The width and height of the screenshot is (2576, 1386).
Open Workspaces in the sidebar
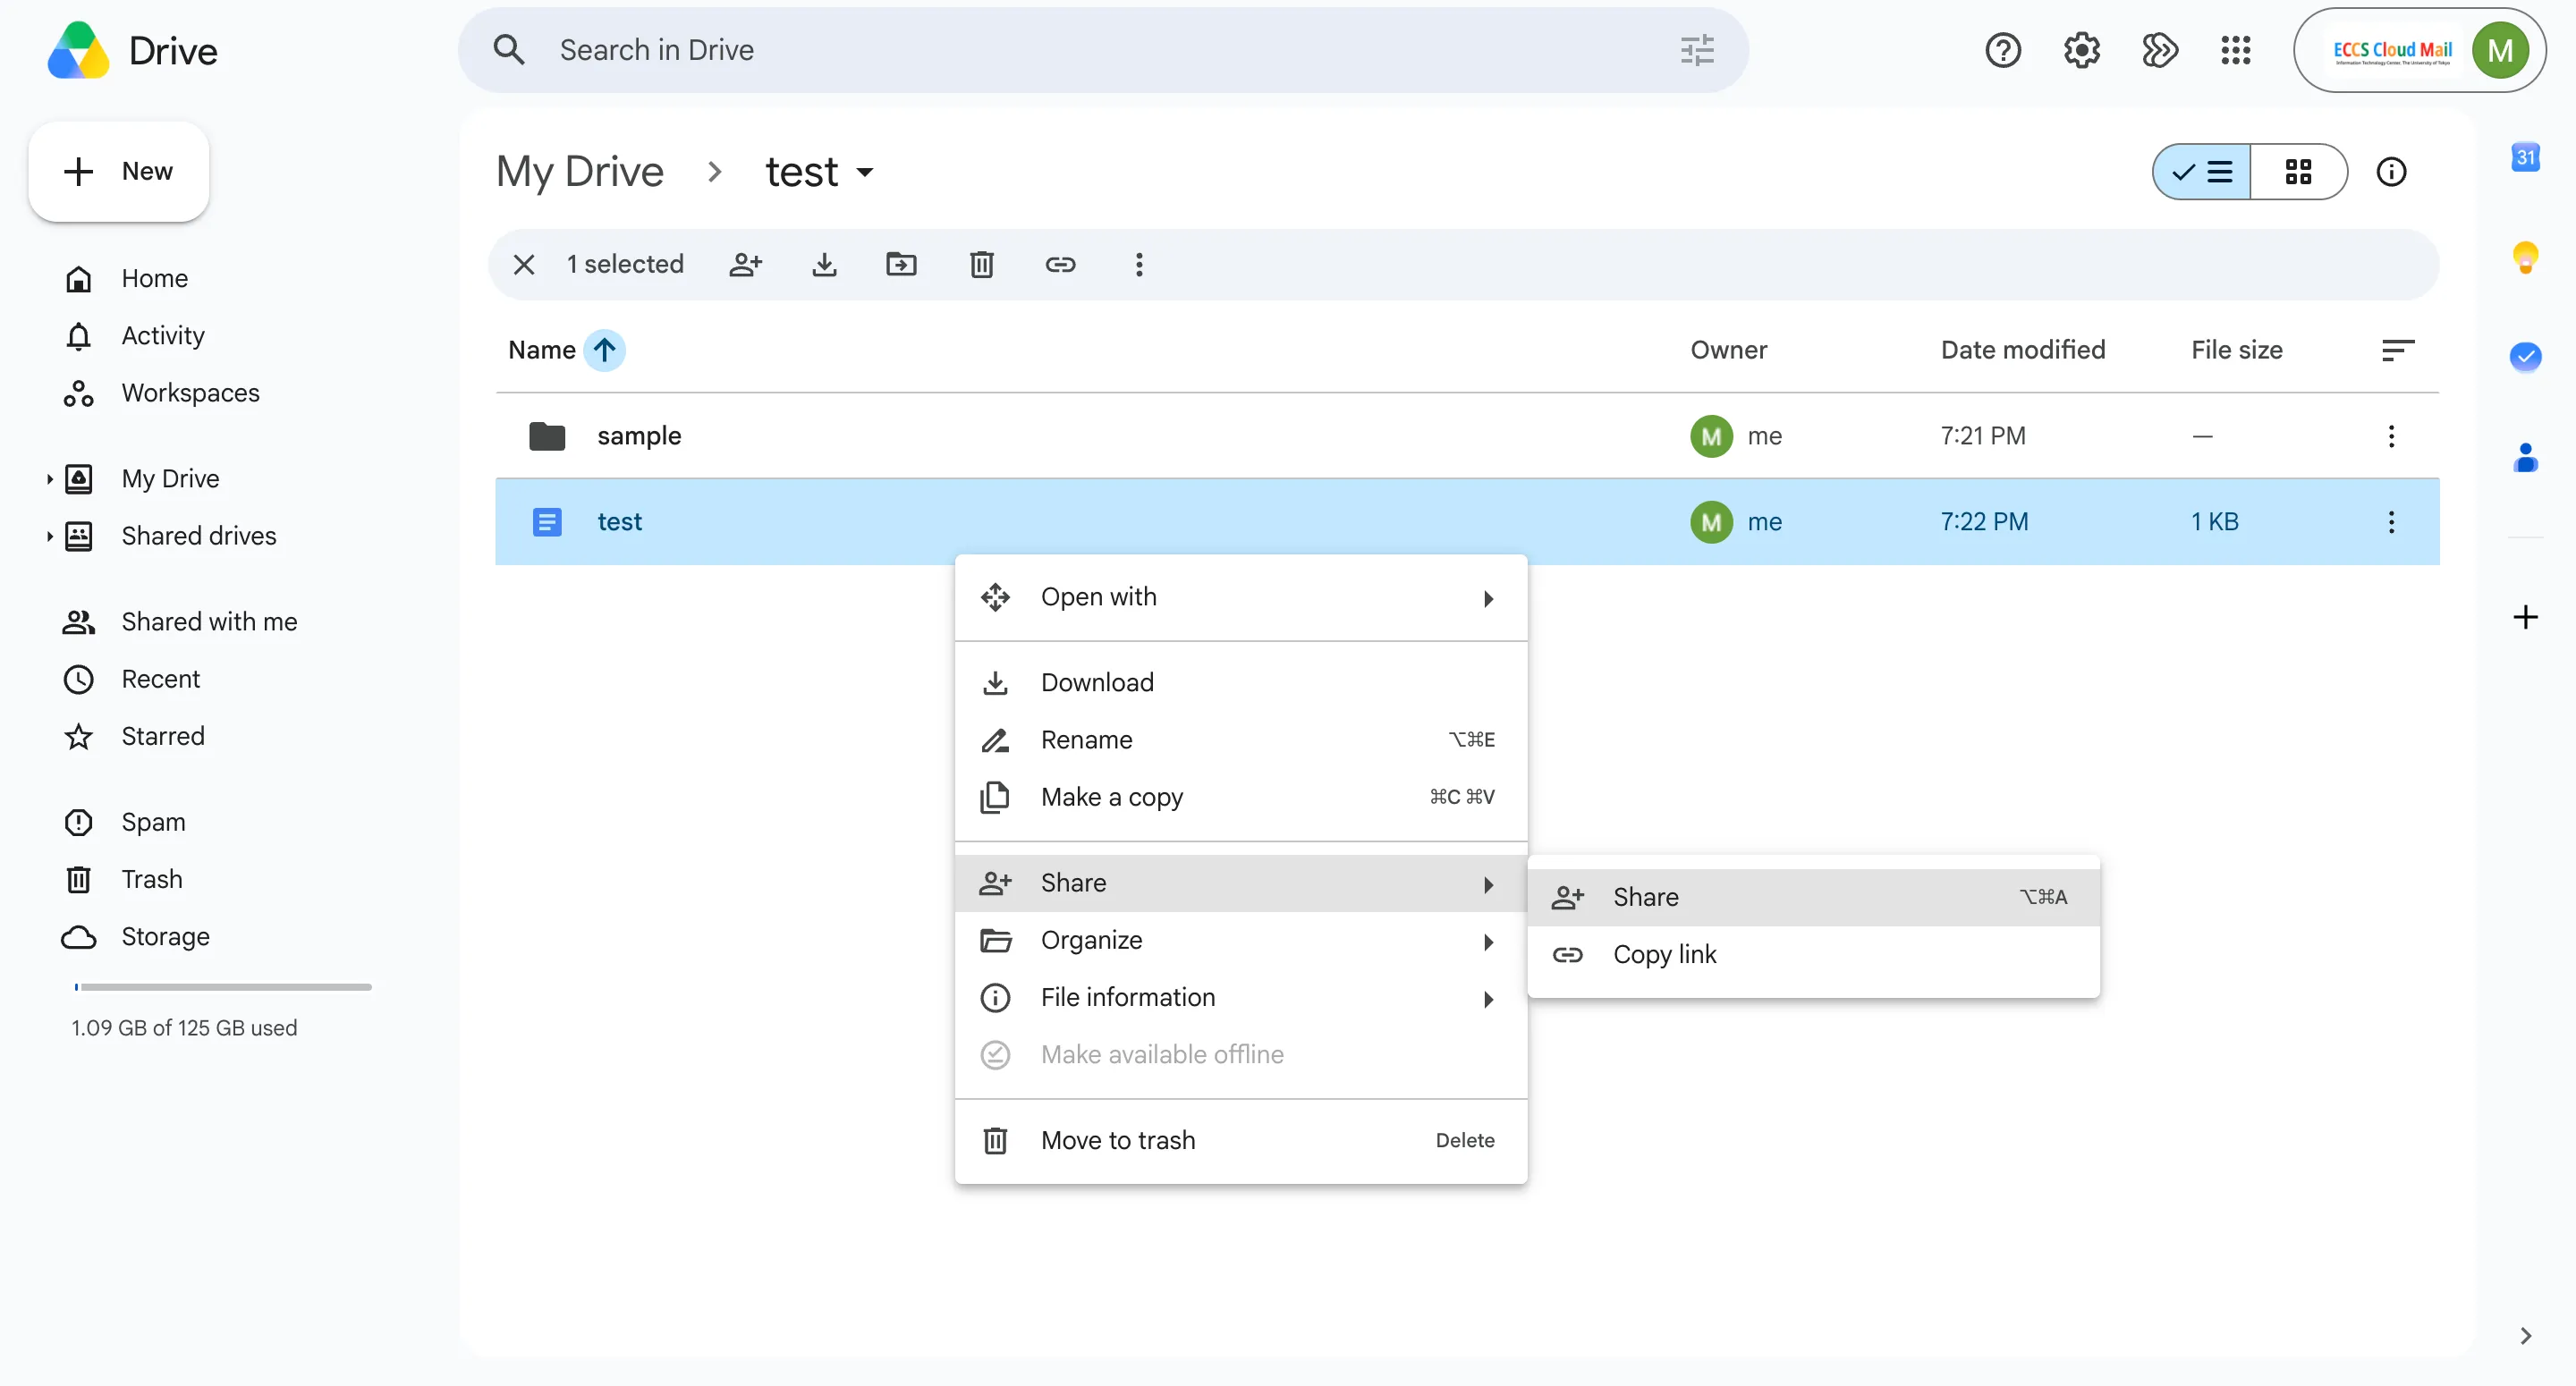coord(190,393)
